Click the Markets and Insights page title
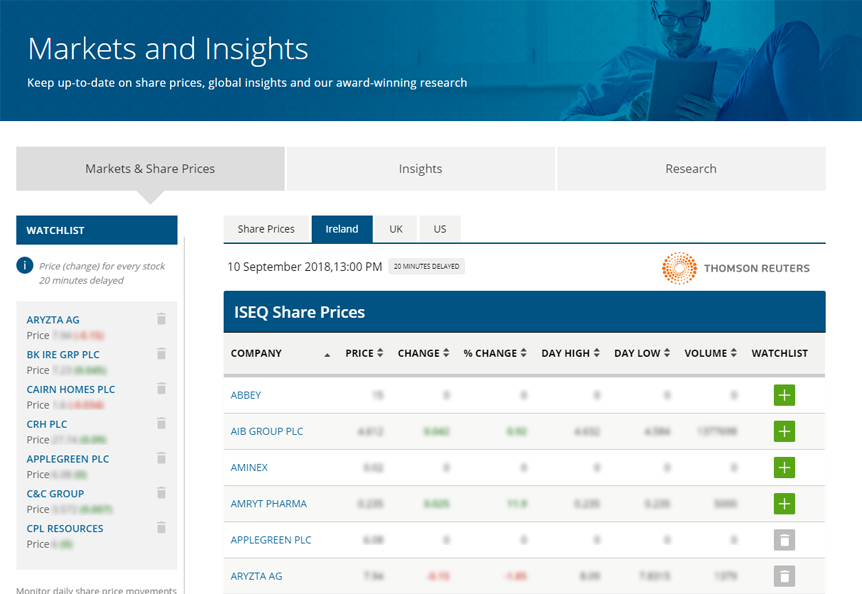862x594 pixels. [168, 49]
